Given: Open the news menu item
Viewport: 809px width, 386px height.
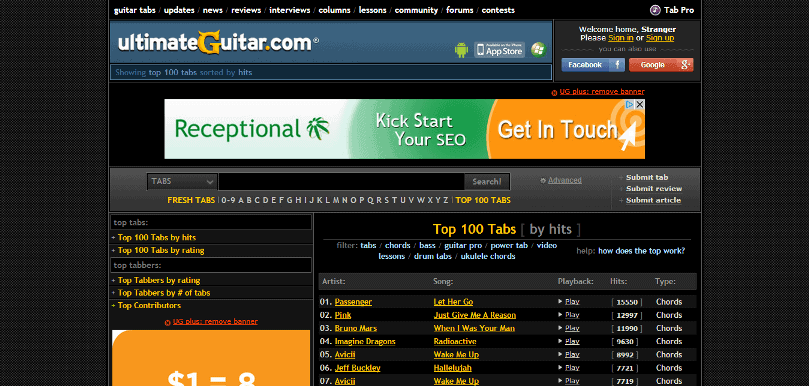Looking at the screenshot, I should (x=213, y=10).
